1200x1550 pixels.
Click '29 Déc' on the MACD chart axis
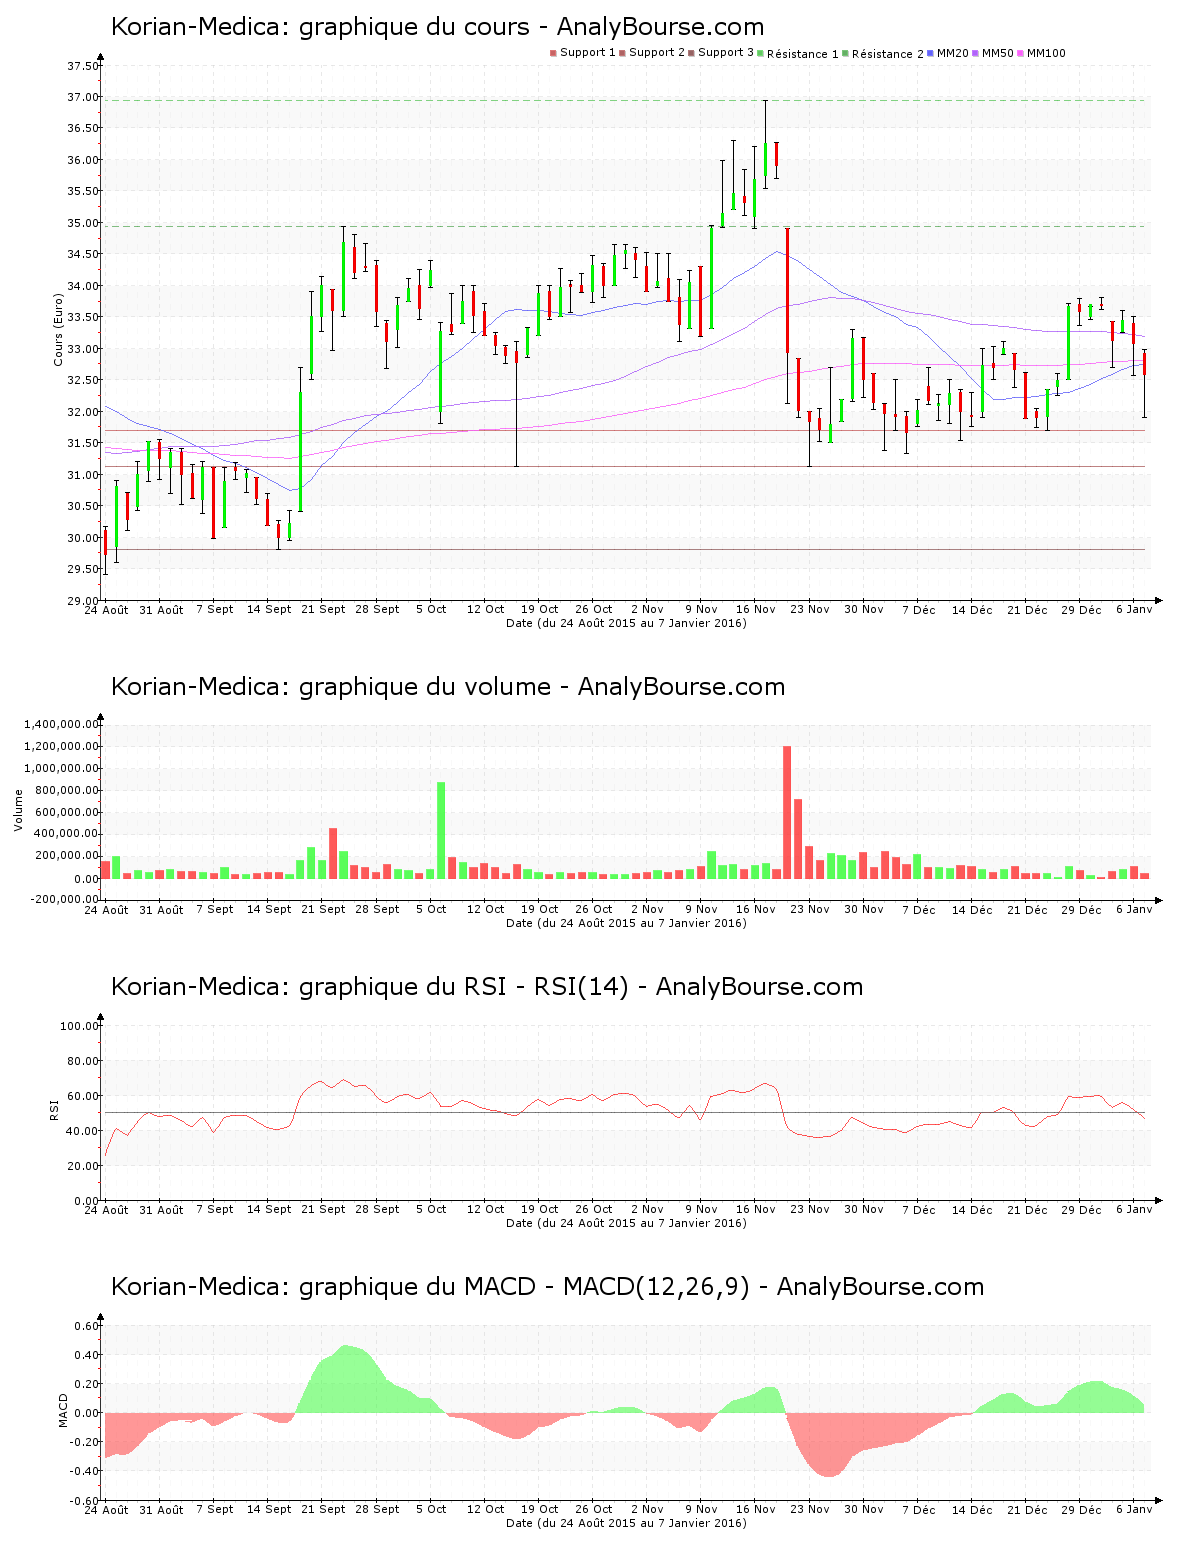[x=1081, y=1509]
